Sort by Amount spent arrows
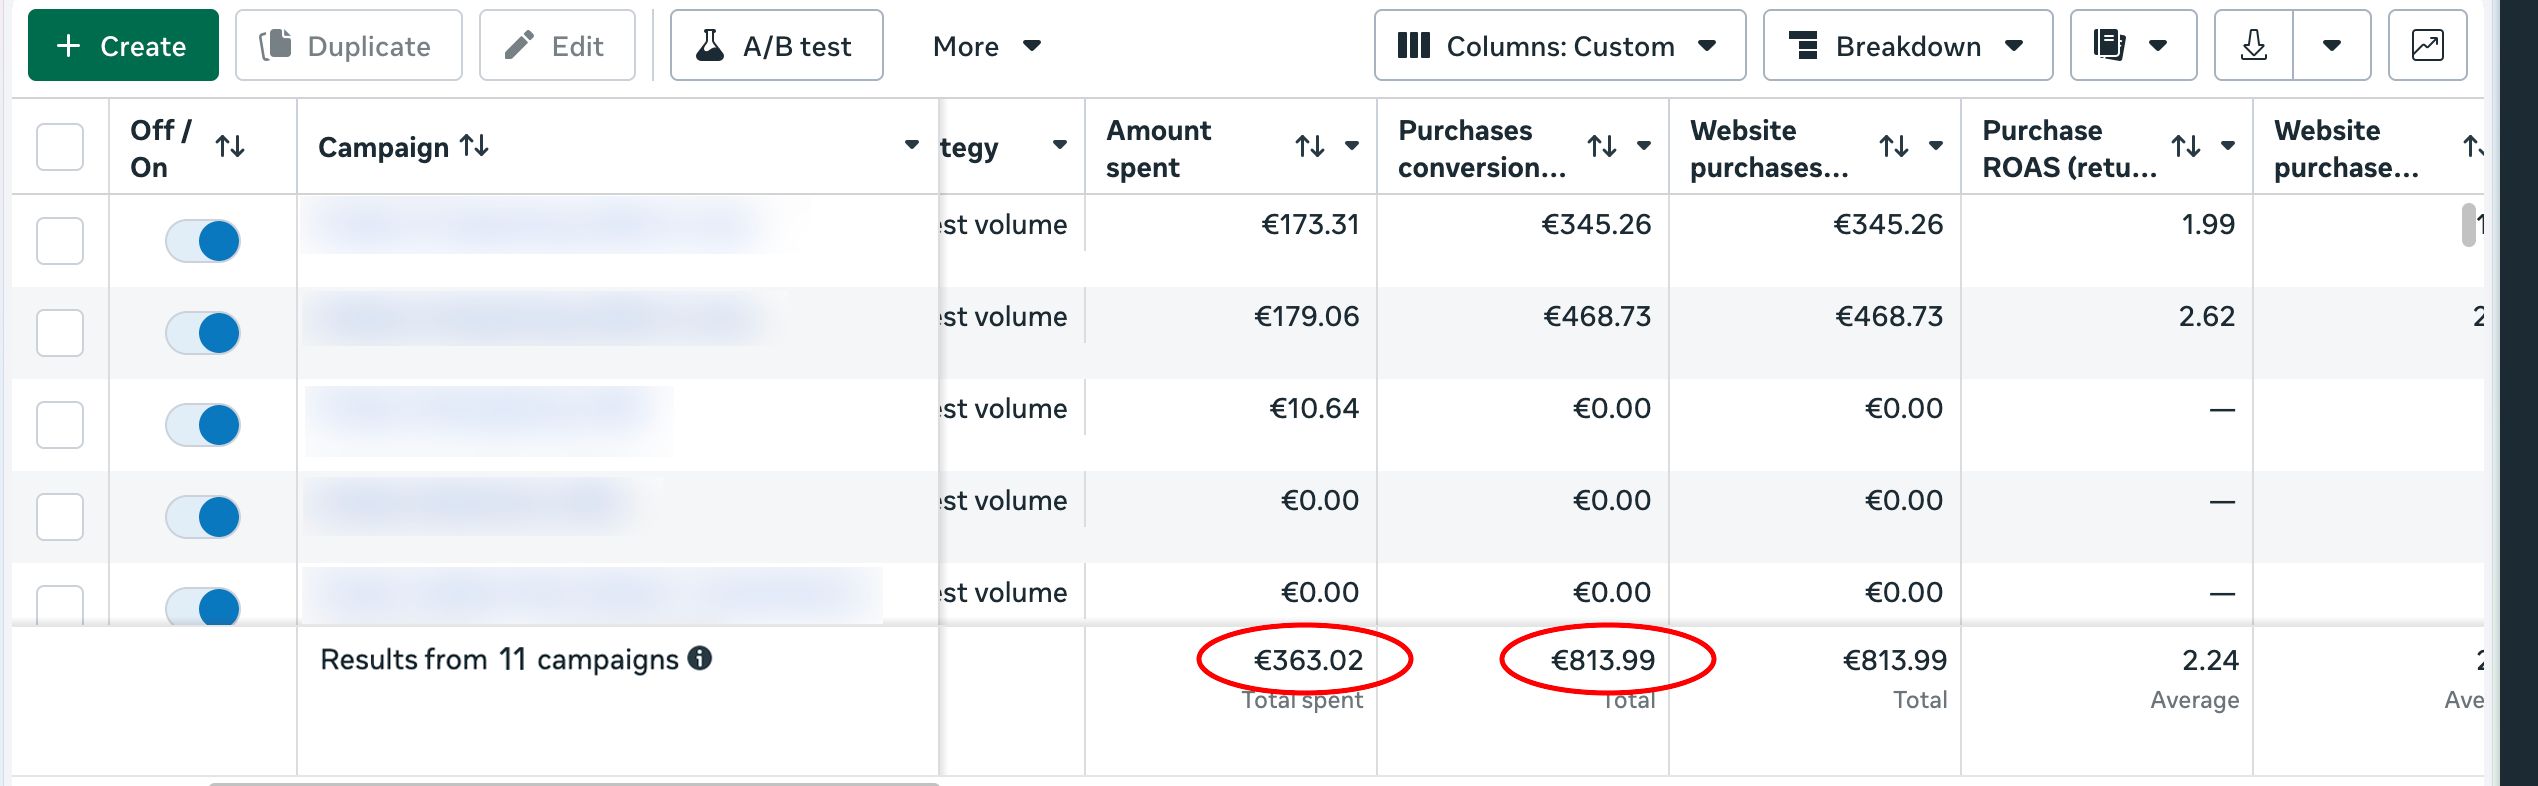This screenshot has height=786, width=2538. pyautogui.click(x=1310, y=146)
